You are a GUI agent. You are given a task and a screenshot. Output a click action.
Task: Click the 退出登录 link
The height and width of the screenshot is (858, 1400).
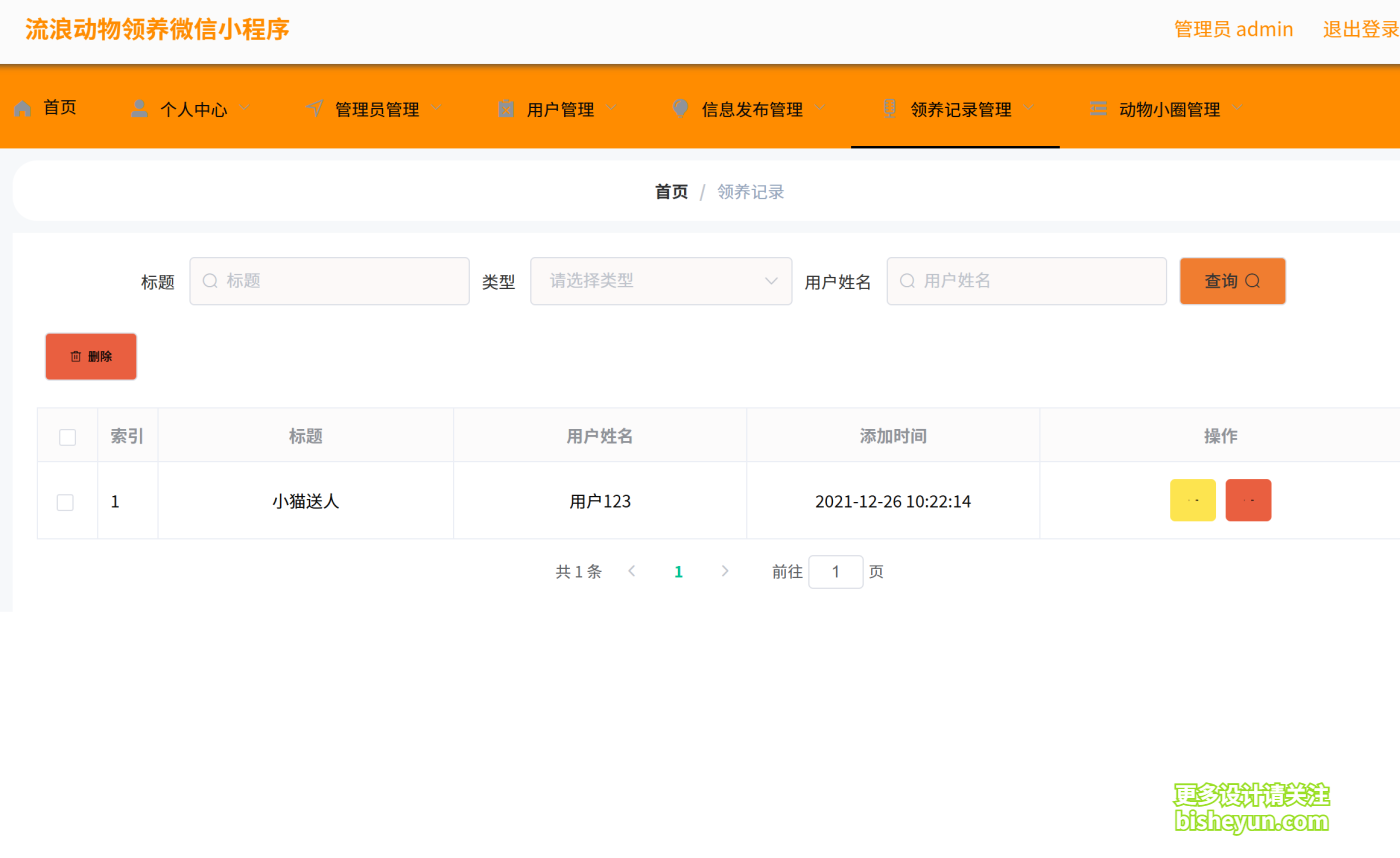[x=1362, y=29]
